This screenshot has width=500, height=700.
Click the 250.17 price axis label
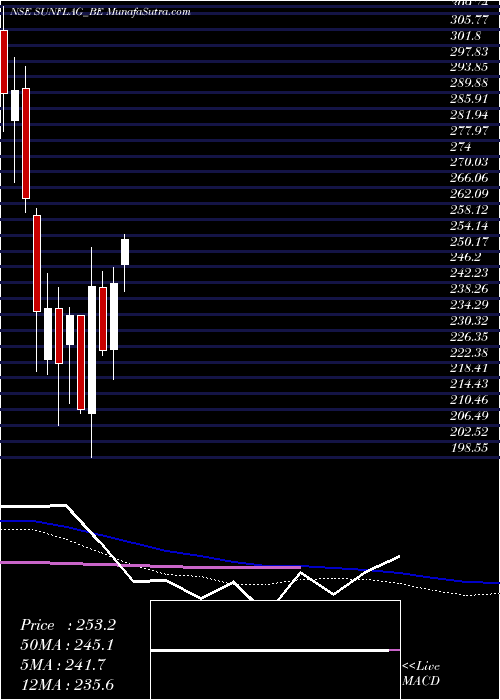coord(469,242)
